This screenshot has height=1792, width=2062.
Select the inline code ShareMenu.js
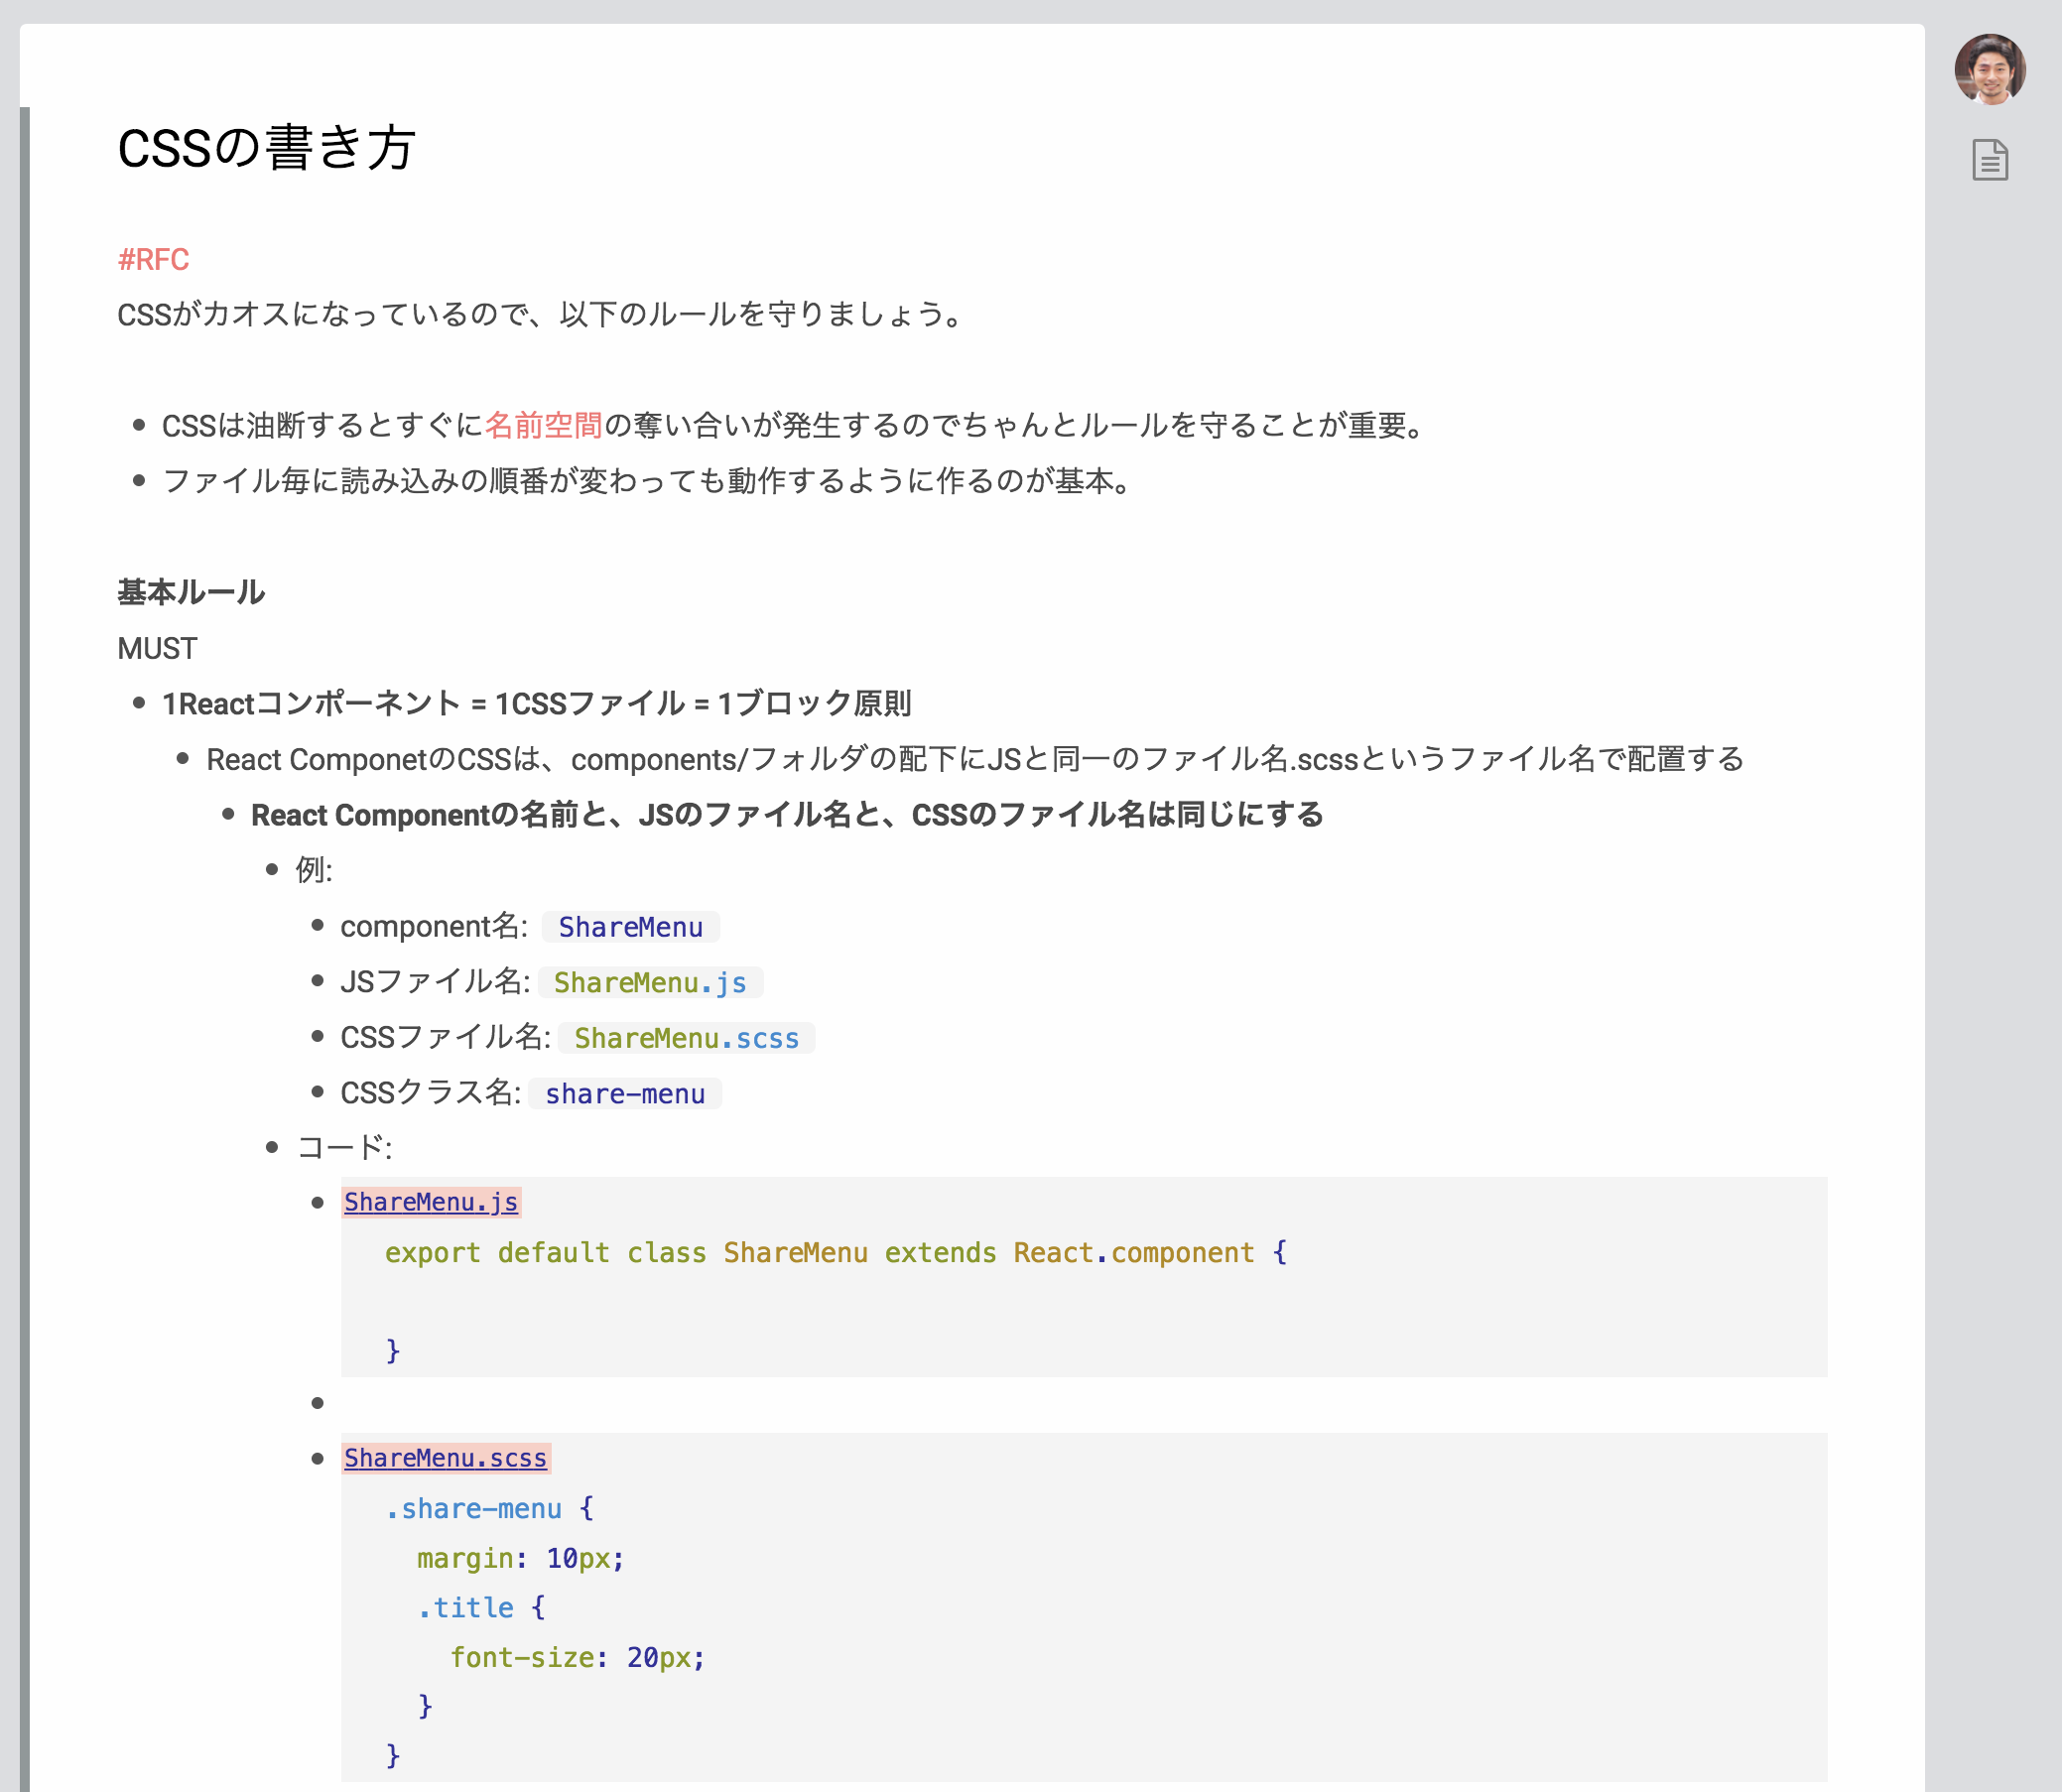[650, 983]
